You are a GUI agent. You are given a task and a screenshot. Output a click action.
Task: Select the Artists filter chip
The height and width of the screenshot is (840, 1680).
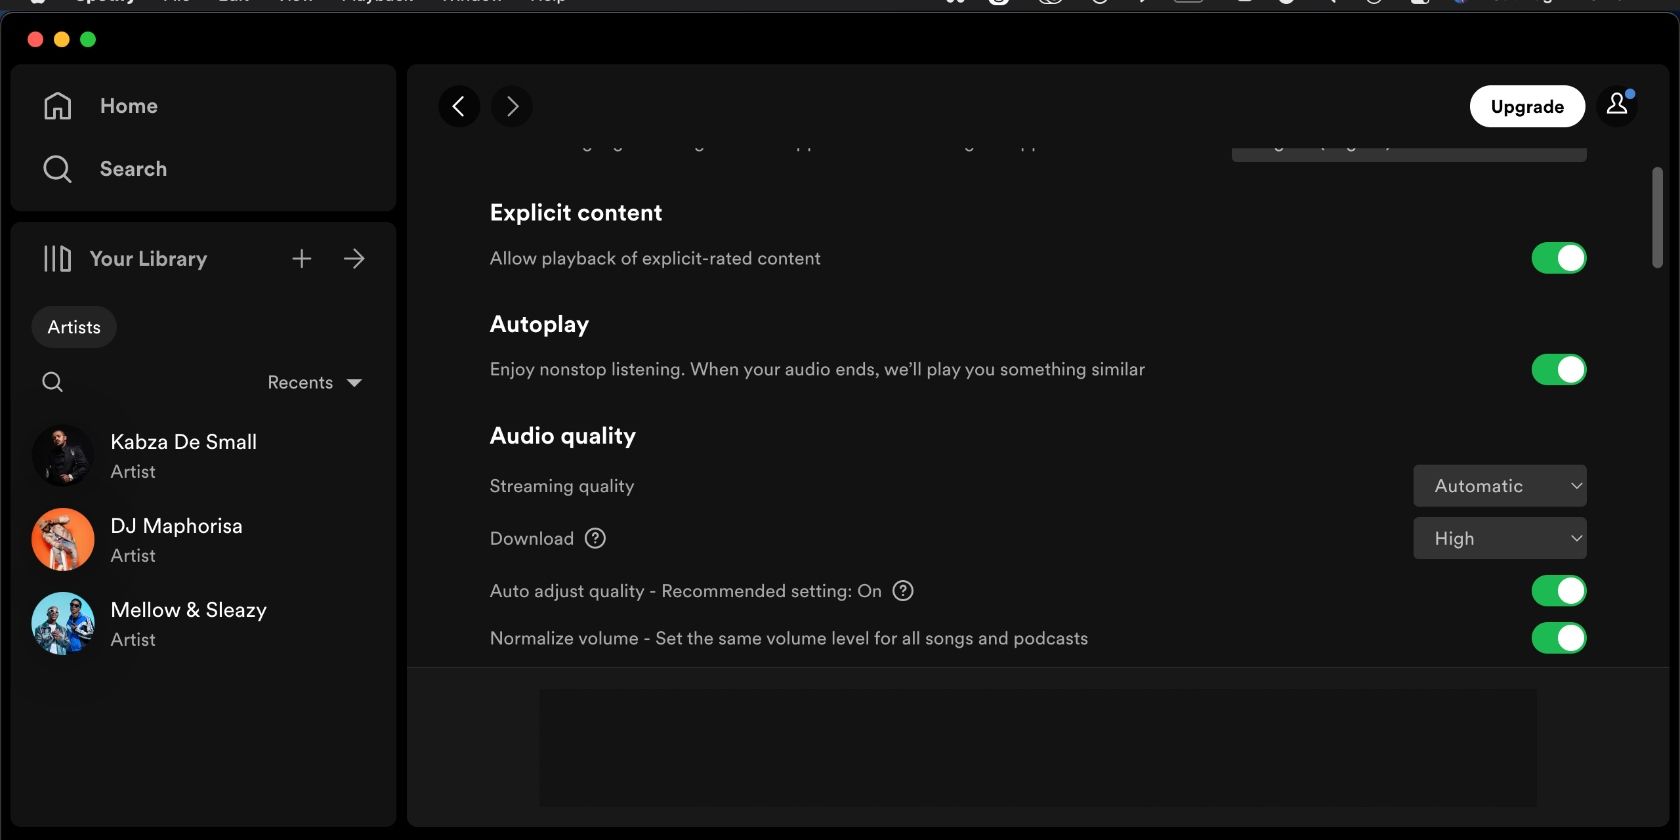tap(74, 327)
